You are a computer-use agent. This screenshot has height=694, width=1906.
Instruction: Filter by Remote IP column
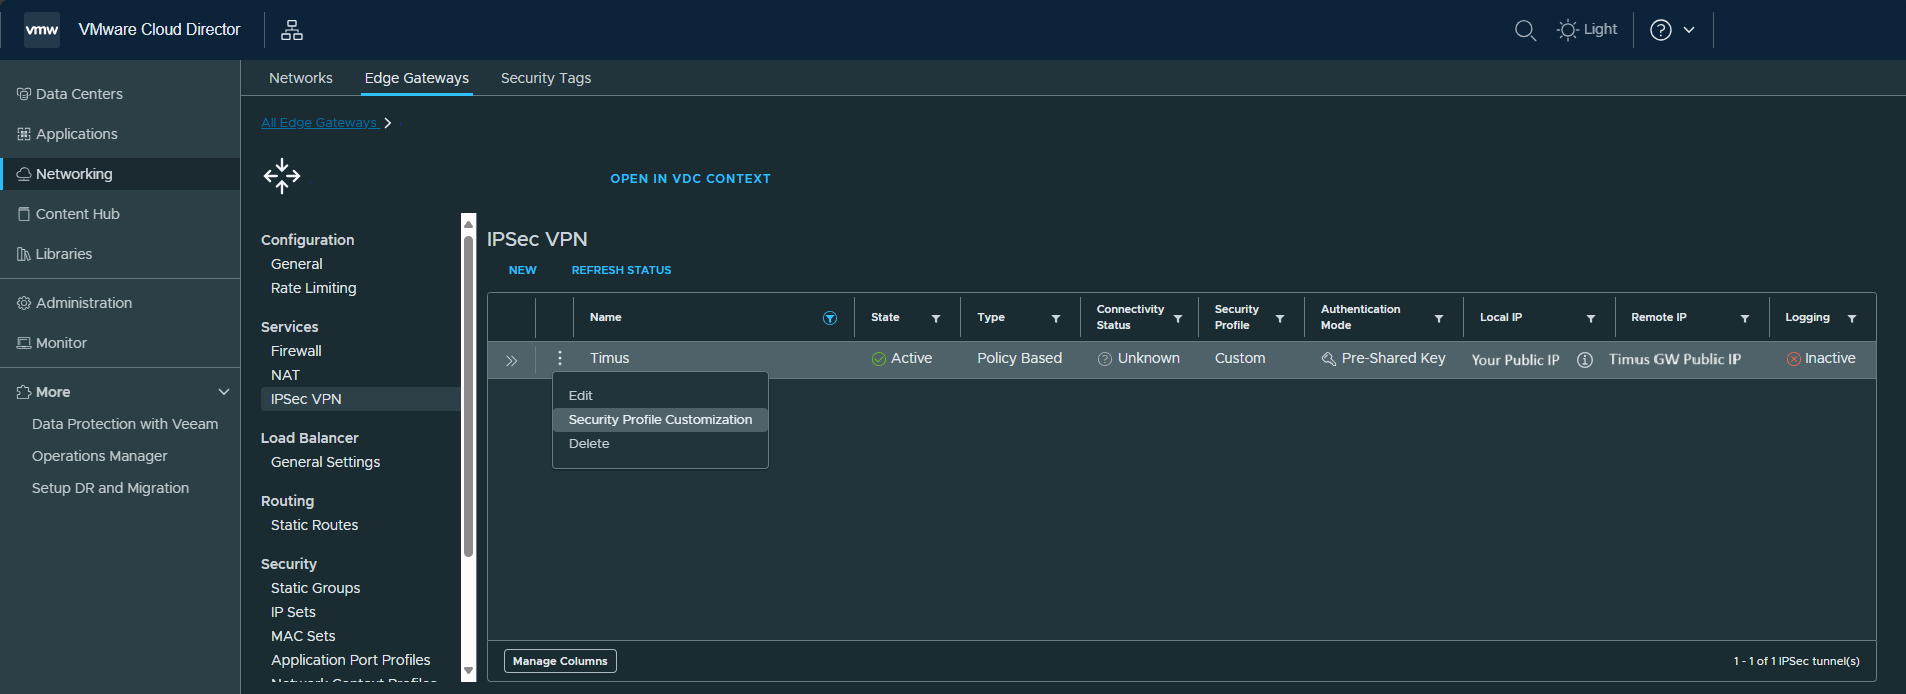coord(1745,318)
